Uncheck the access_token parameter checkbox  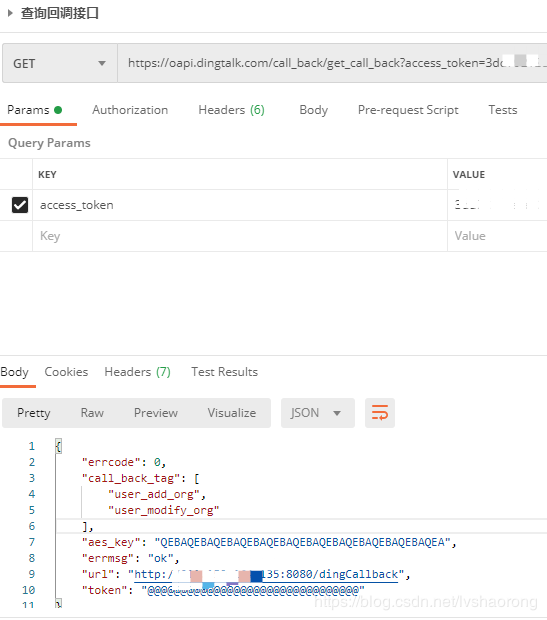pyautogui.click(x=20, y=205)
